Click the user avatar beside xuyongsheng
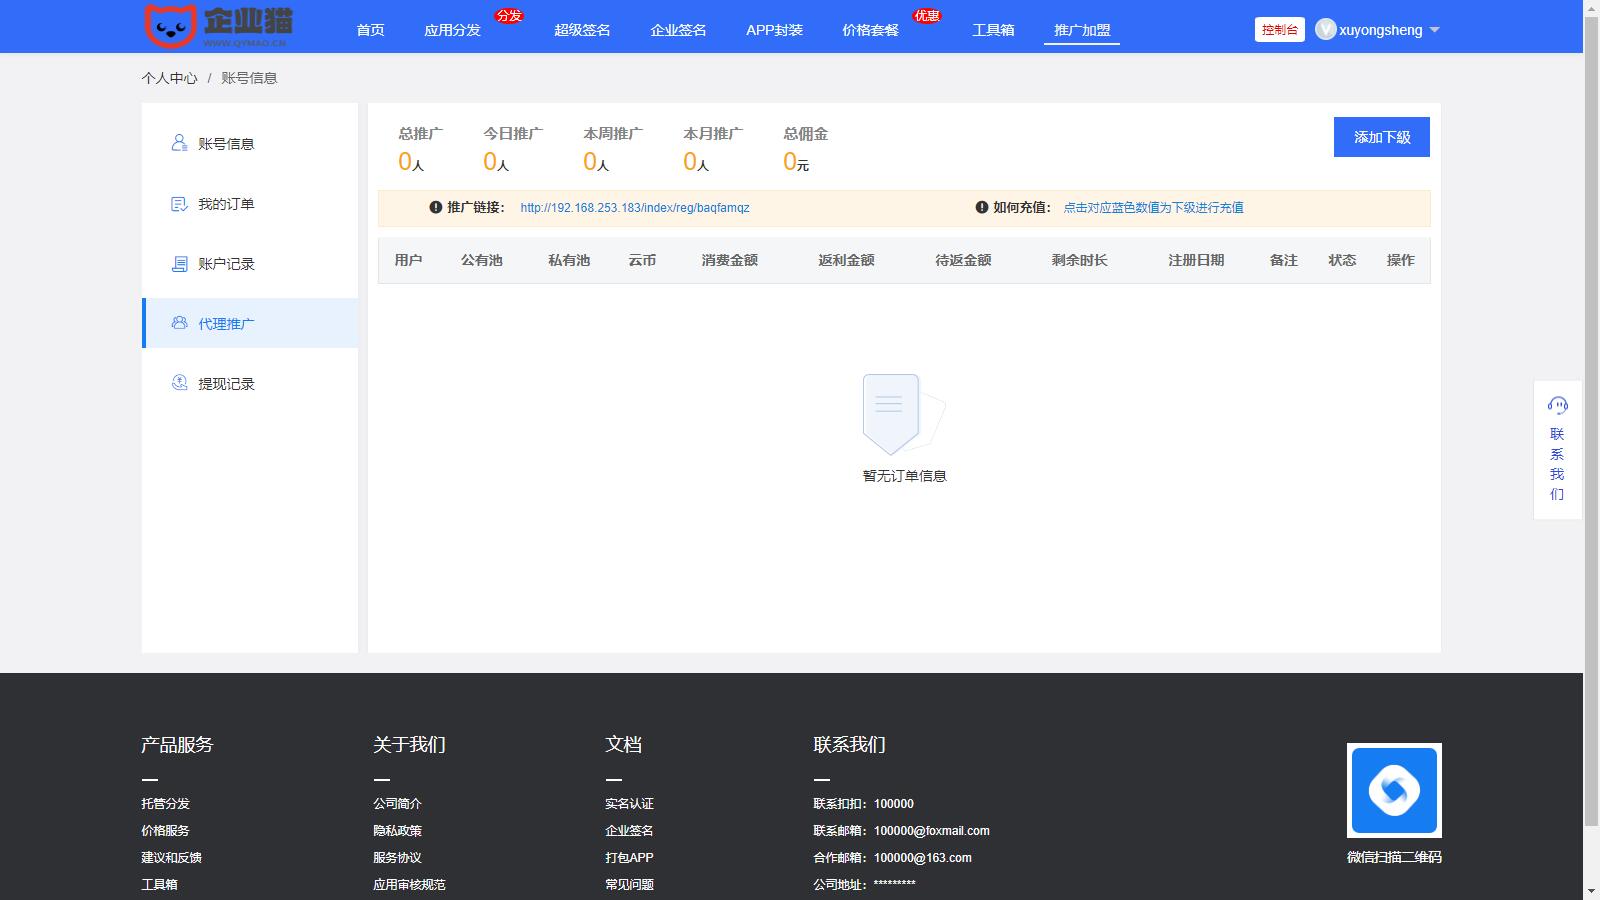 [x=1325, y=30]
